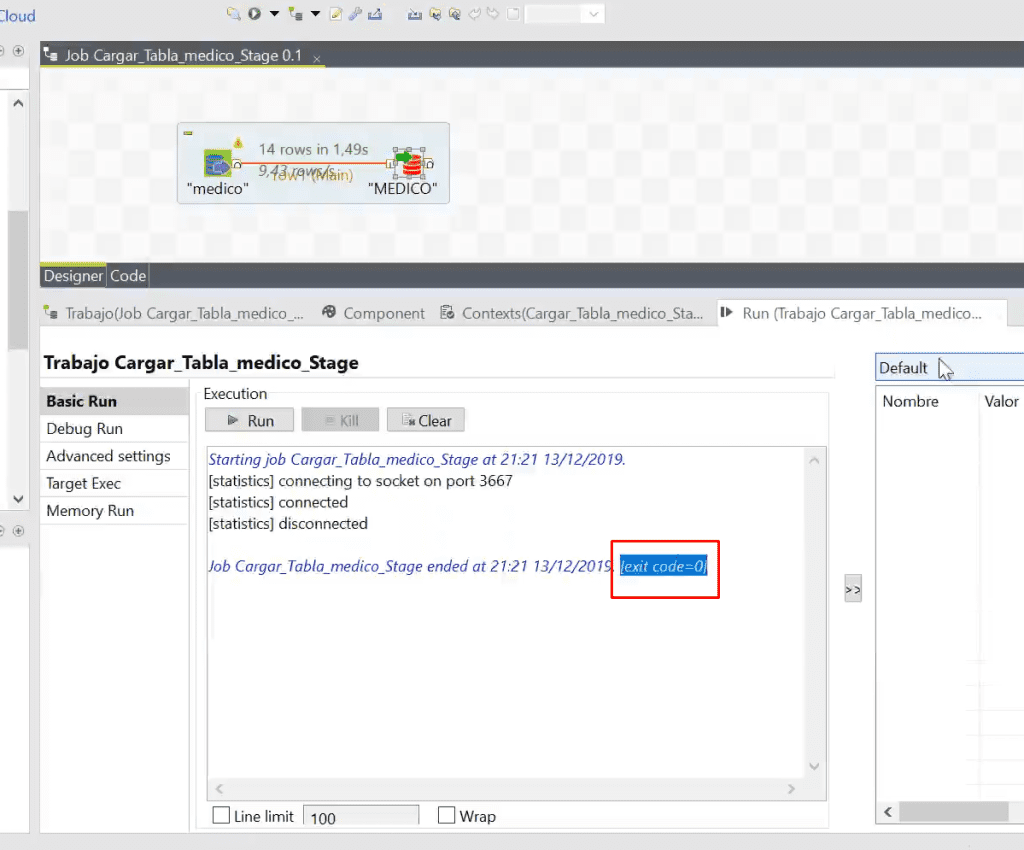Screen dimensions: 1024x850
Task: Click the console scroll-up arrow
Action: tap(814, 460)
